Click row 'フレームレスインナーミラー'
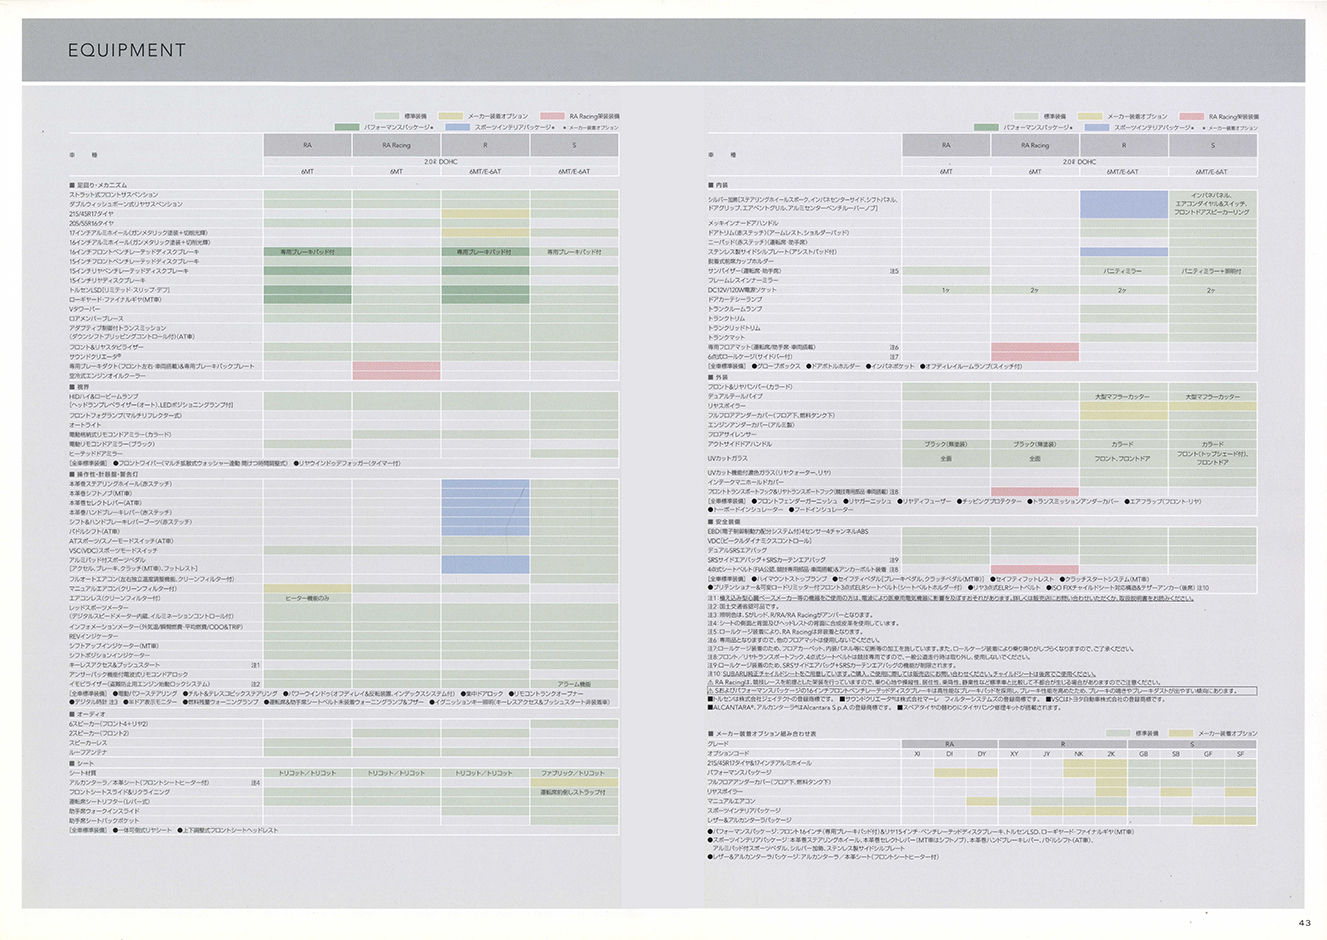Viewport: 1327px width, 940px height. point(982,280)
